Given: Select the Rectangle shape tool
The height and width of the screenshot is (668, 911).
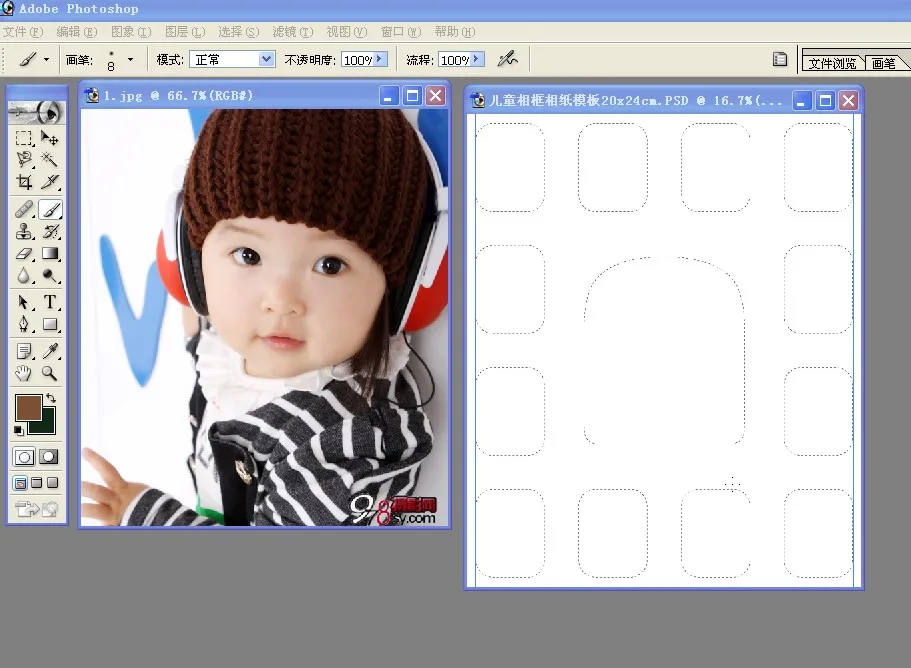Looking at the screenshot, I should coord(50,324).
